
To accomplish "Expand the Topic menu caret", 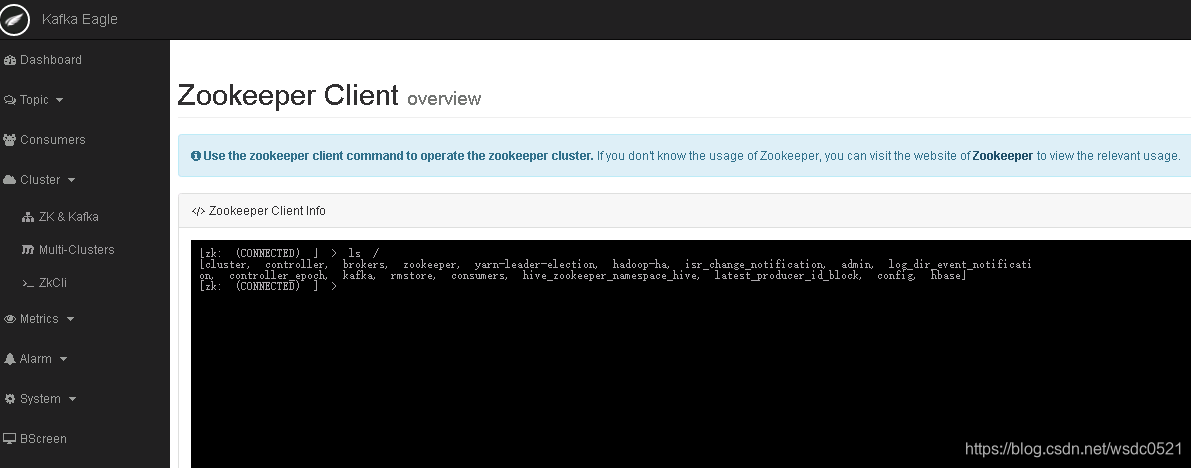I will (60, 100).
